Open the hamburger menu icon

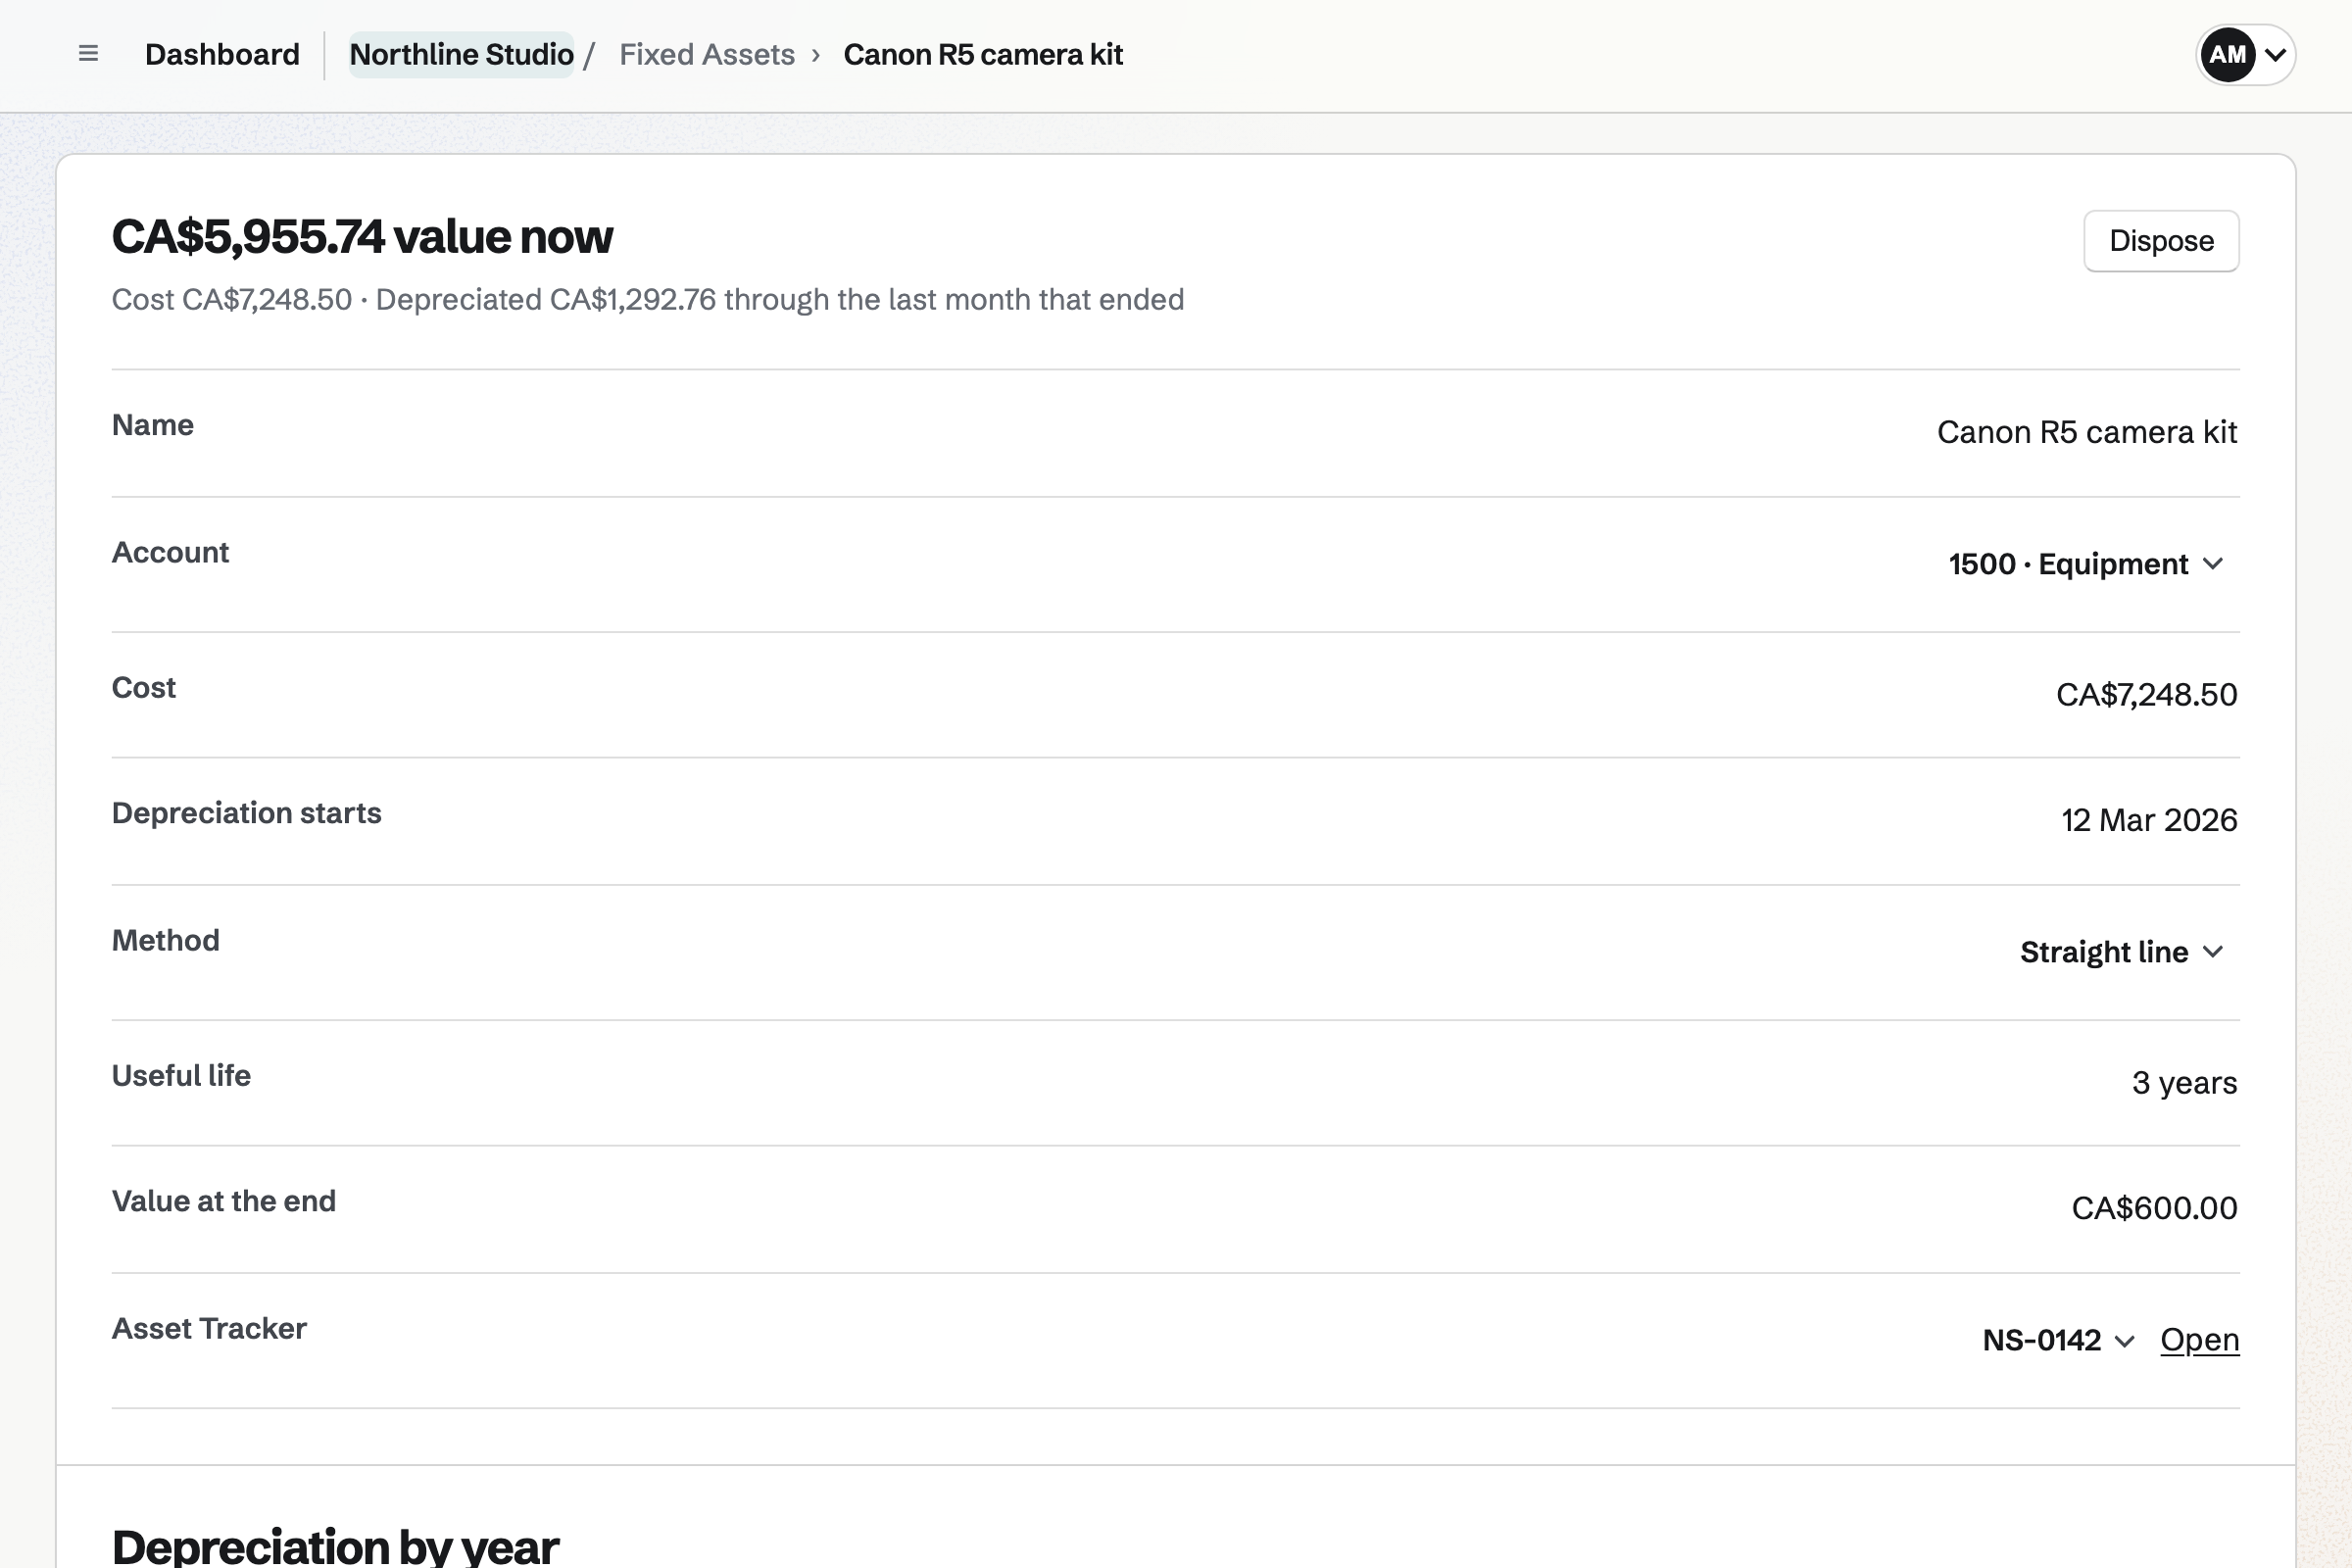[x=88, y=54]
